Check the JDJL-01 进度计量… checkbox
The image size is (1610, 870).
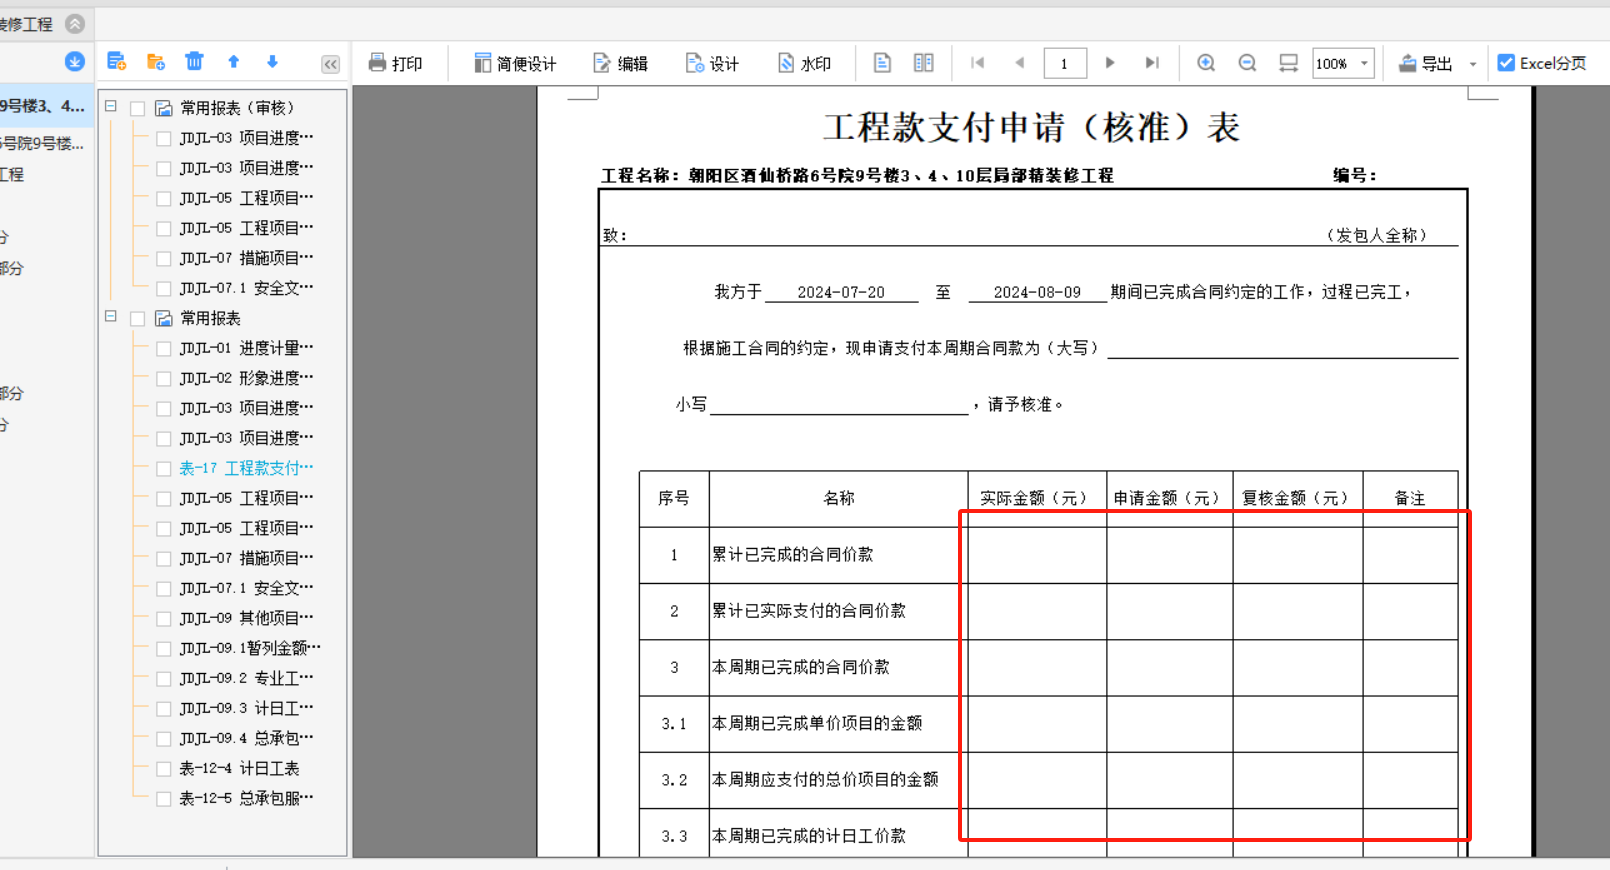(x=163, y=348)
